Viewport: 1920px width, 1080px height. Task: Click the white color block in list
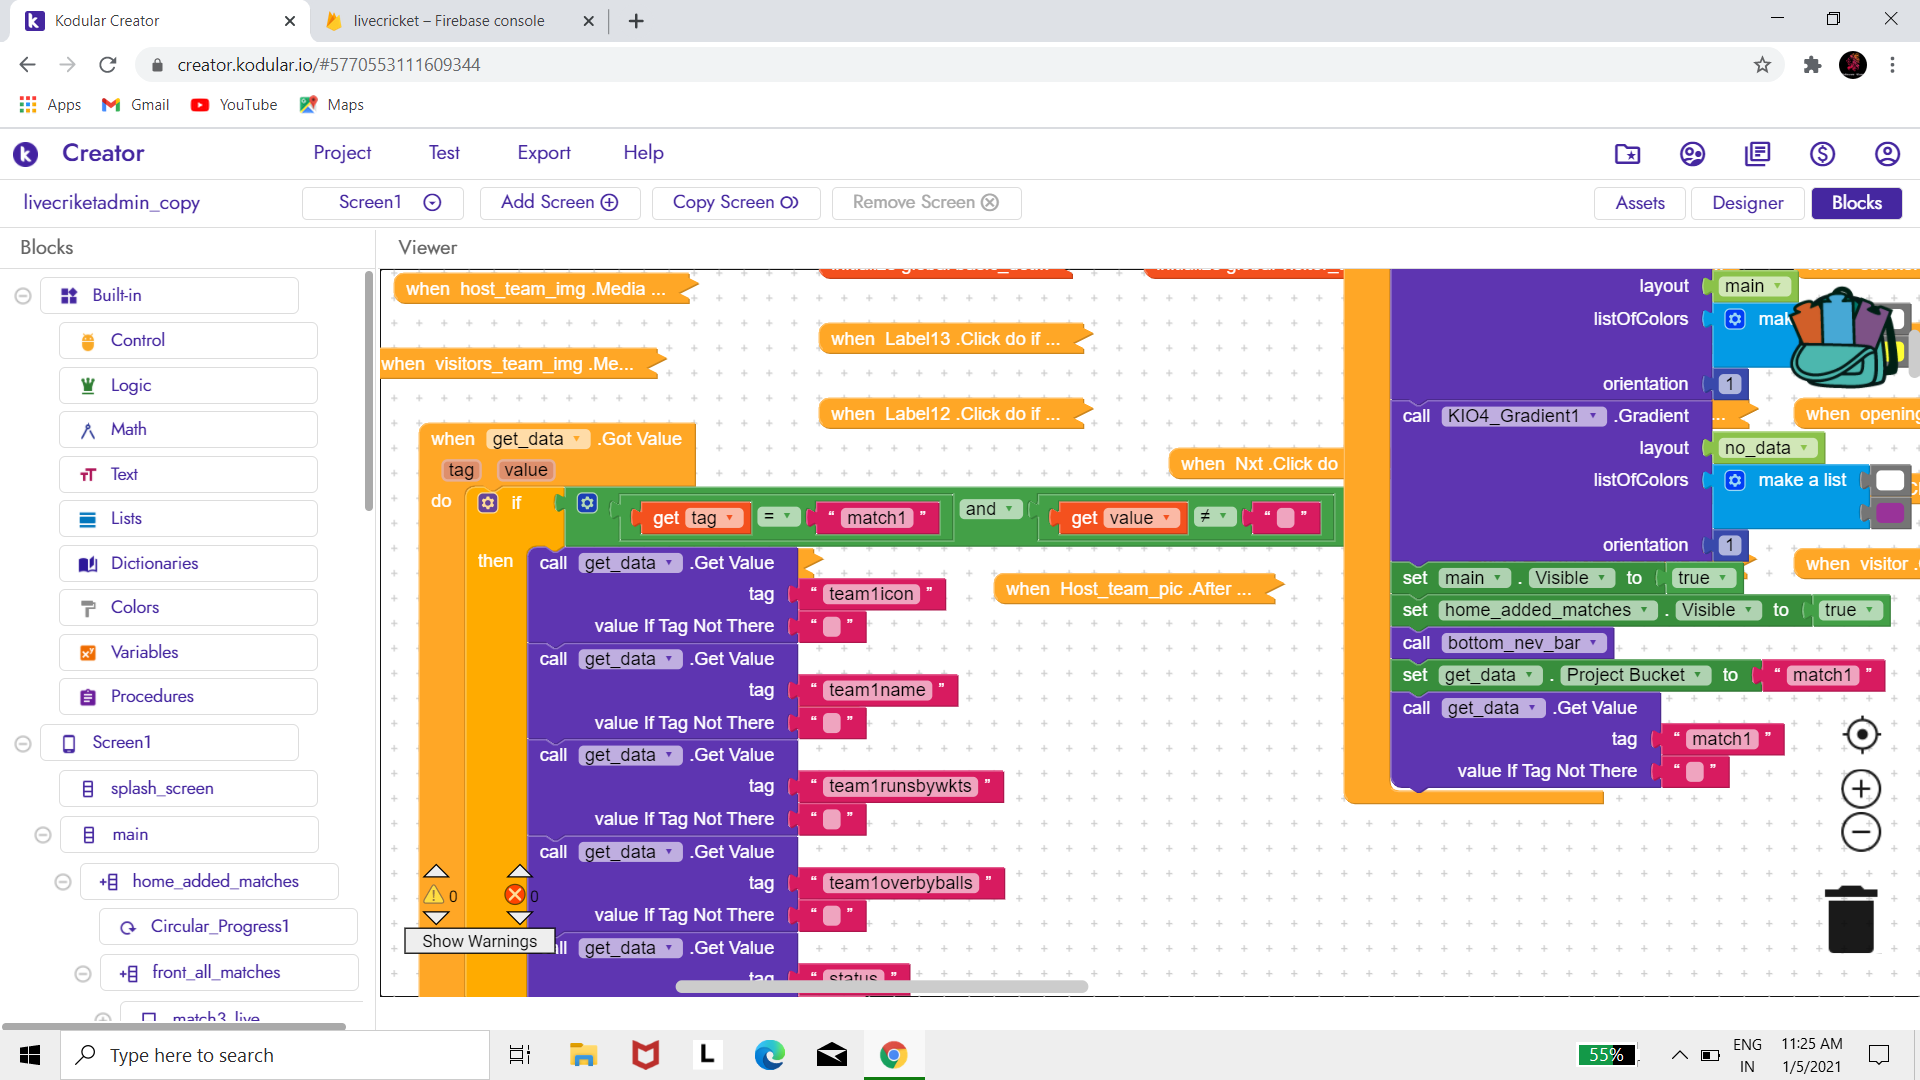(1889, 481)
